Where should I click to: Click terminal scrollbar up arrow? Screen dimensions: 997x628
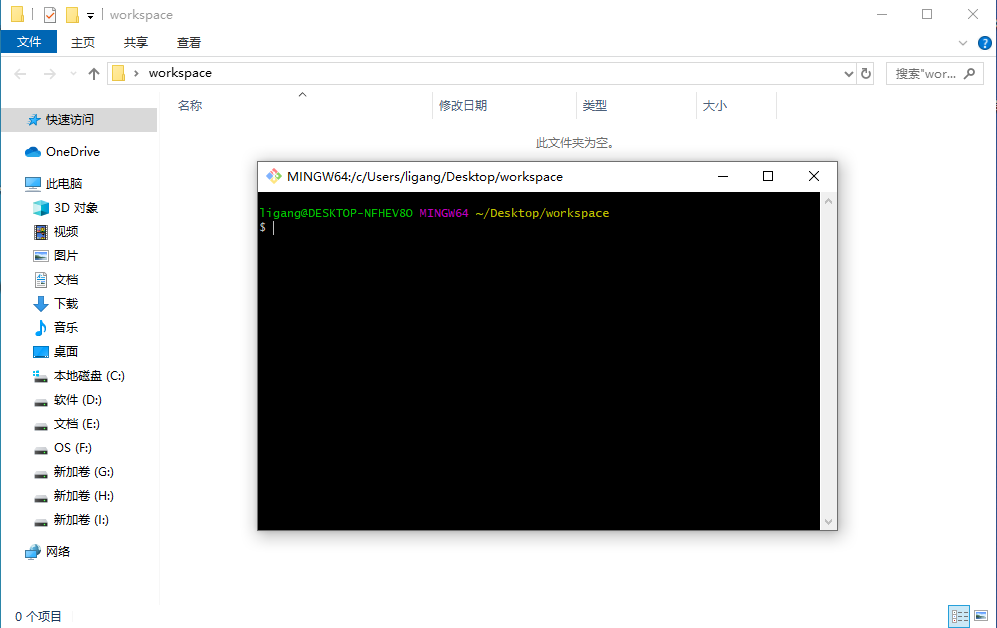pos(828,201)
